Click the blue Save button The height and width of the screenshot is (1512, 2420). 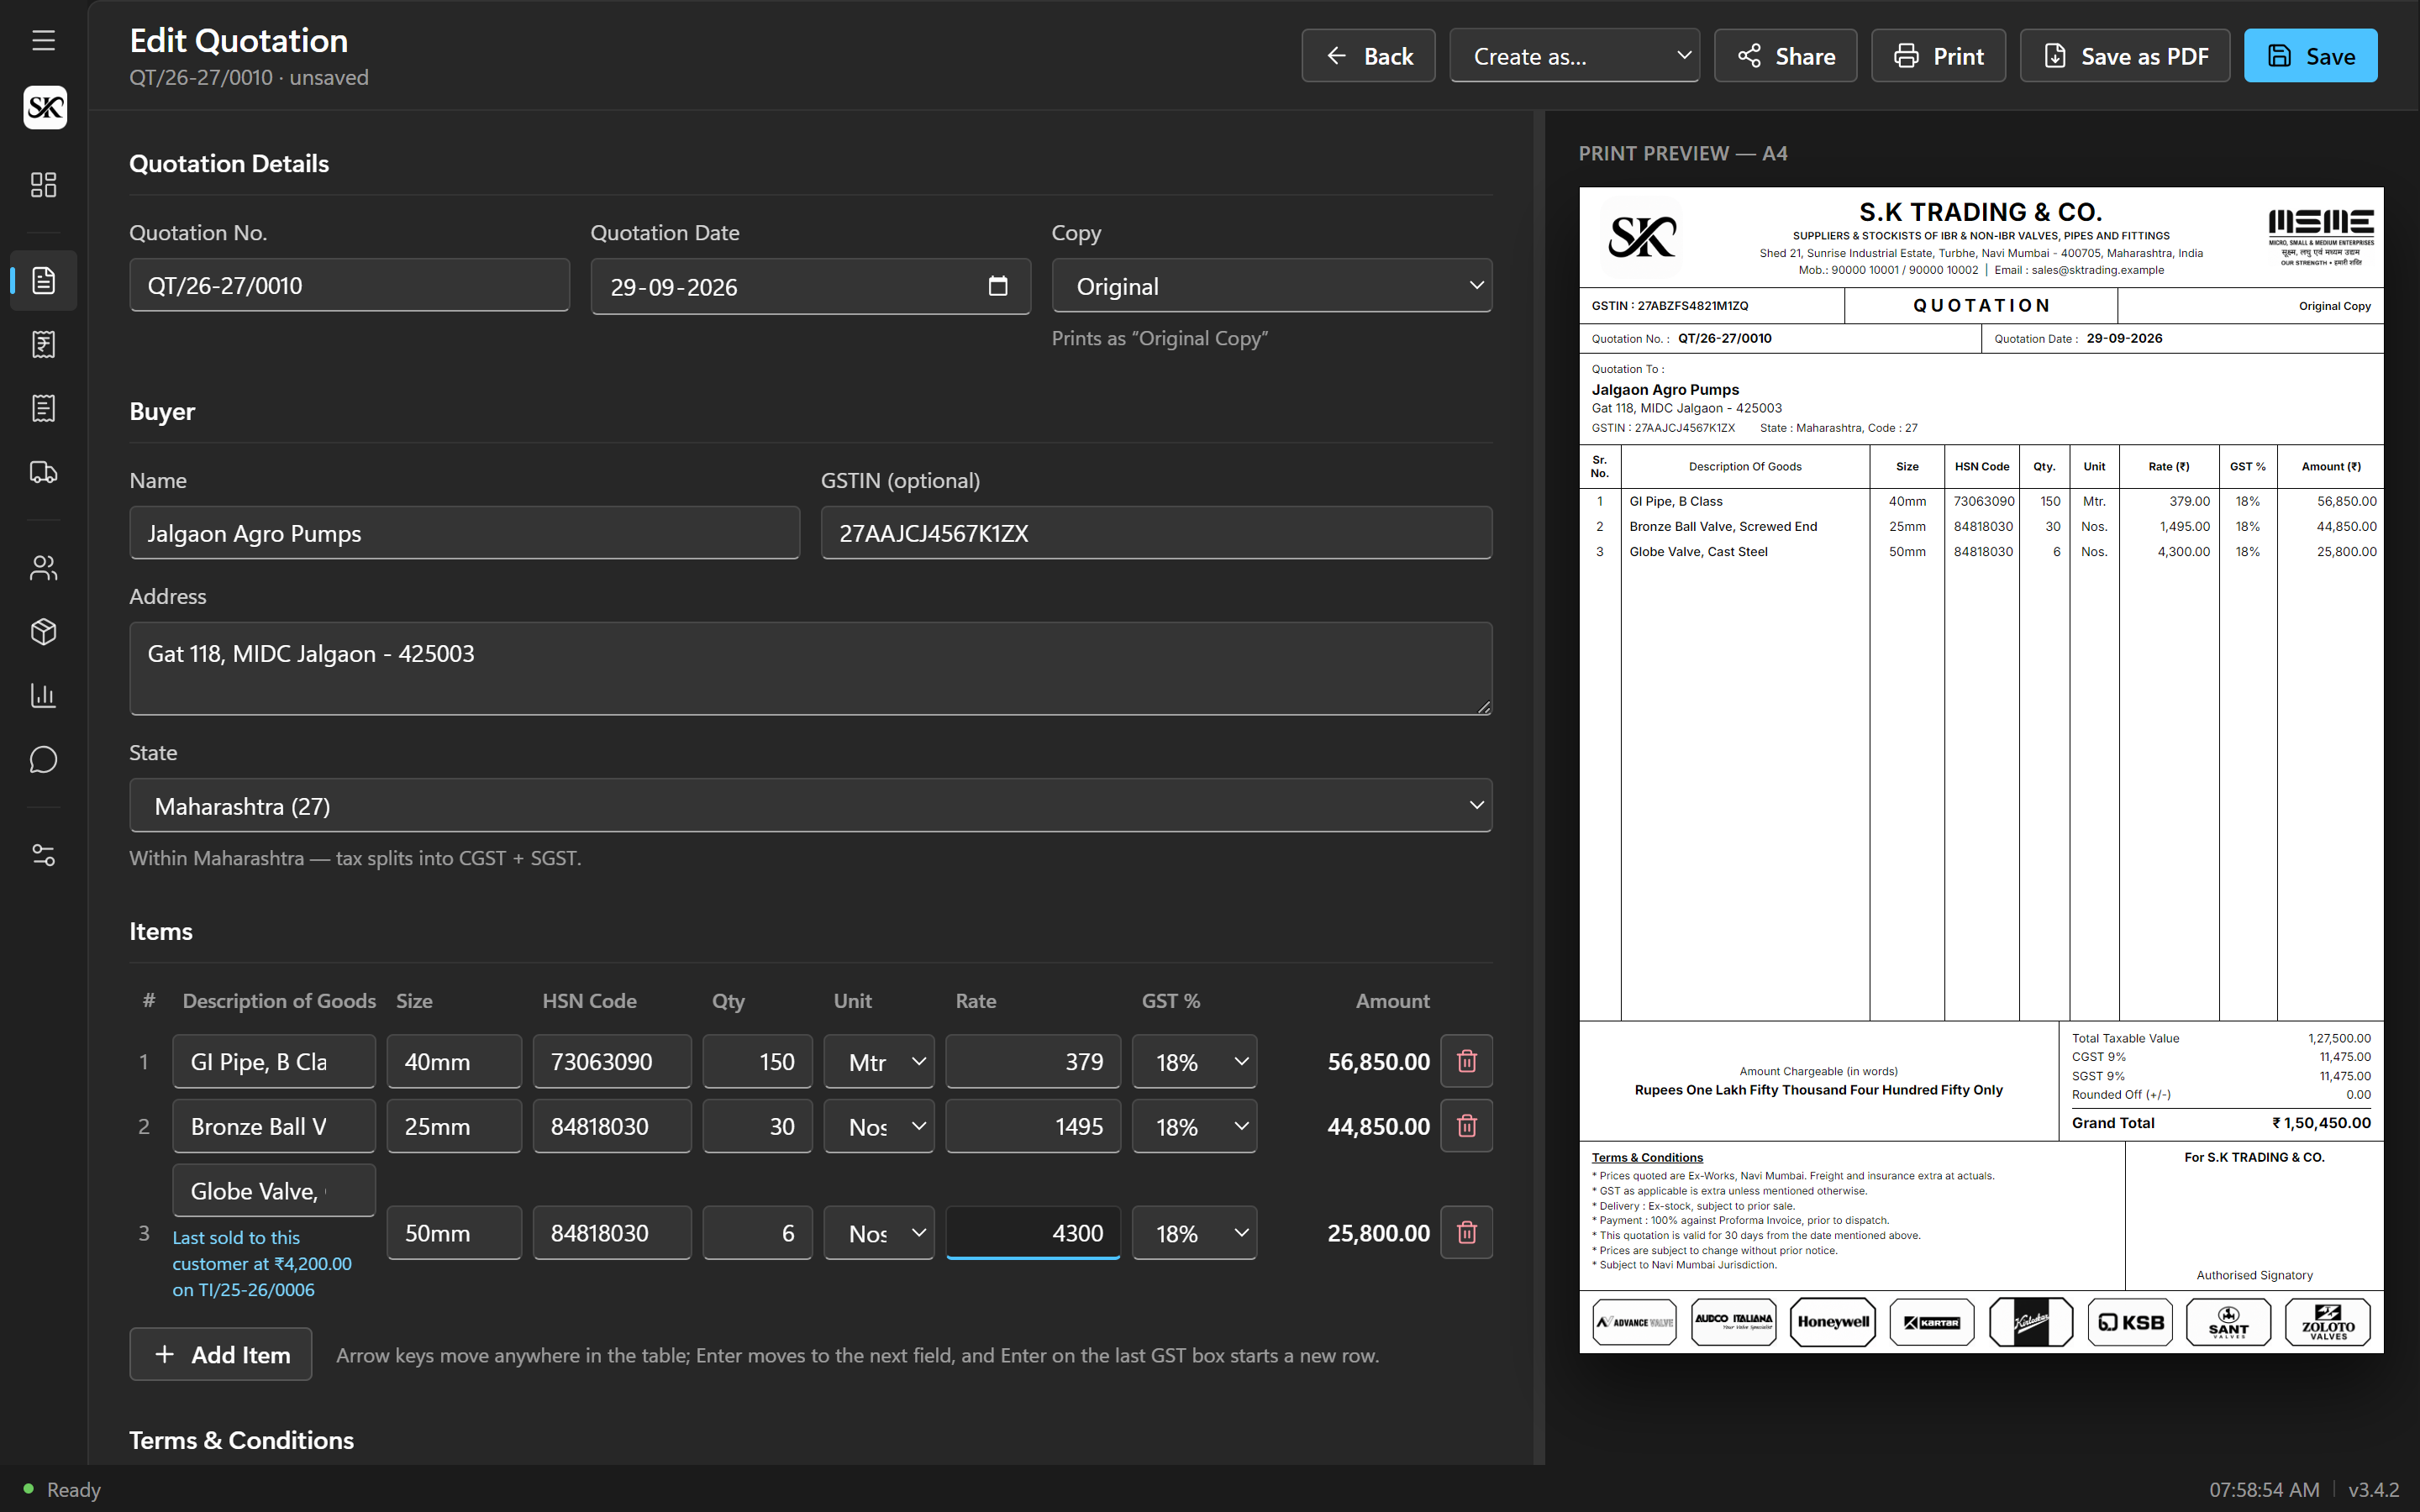(2310, 56)
